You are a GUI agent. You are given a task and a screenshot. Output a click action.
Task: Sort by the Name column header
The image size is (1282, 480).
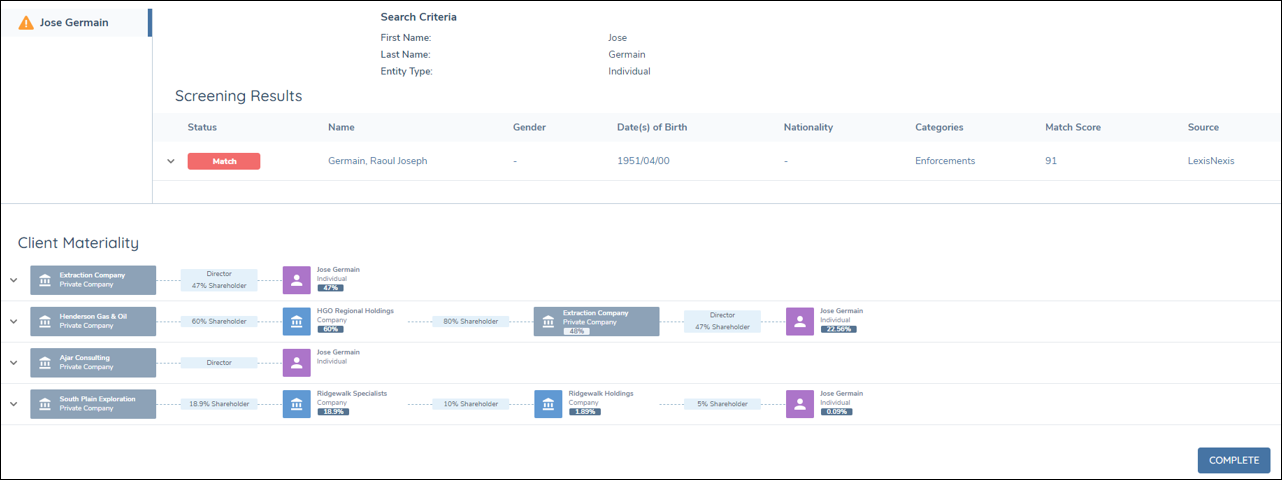341,127
